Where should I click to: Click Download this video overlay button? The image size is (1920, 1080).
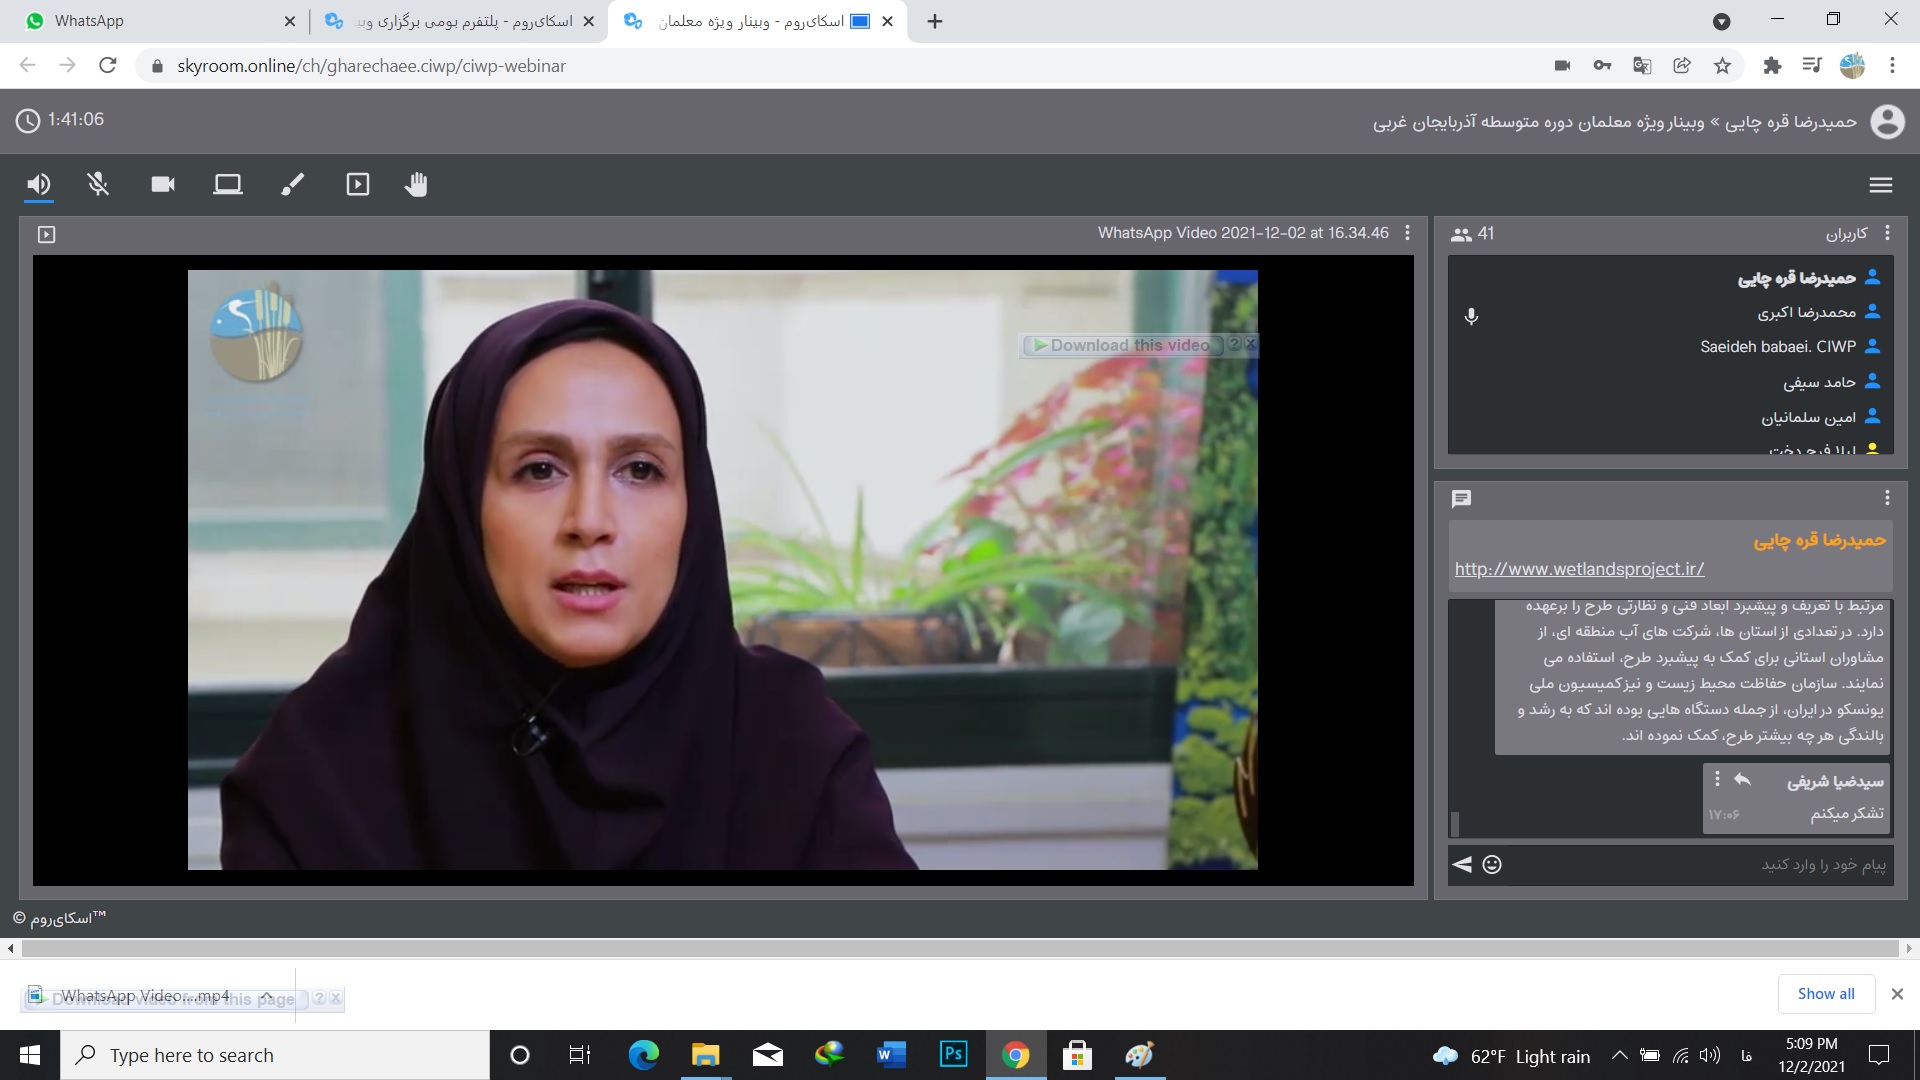(1121, 345)
